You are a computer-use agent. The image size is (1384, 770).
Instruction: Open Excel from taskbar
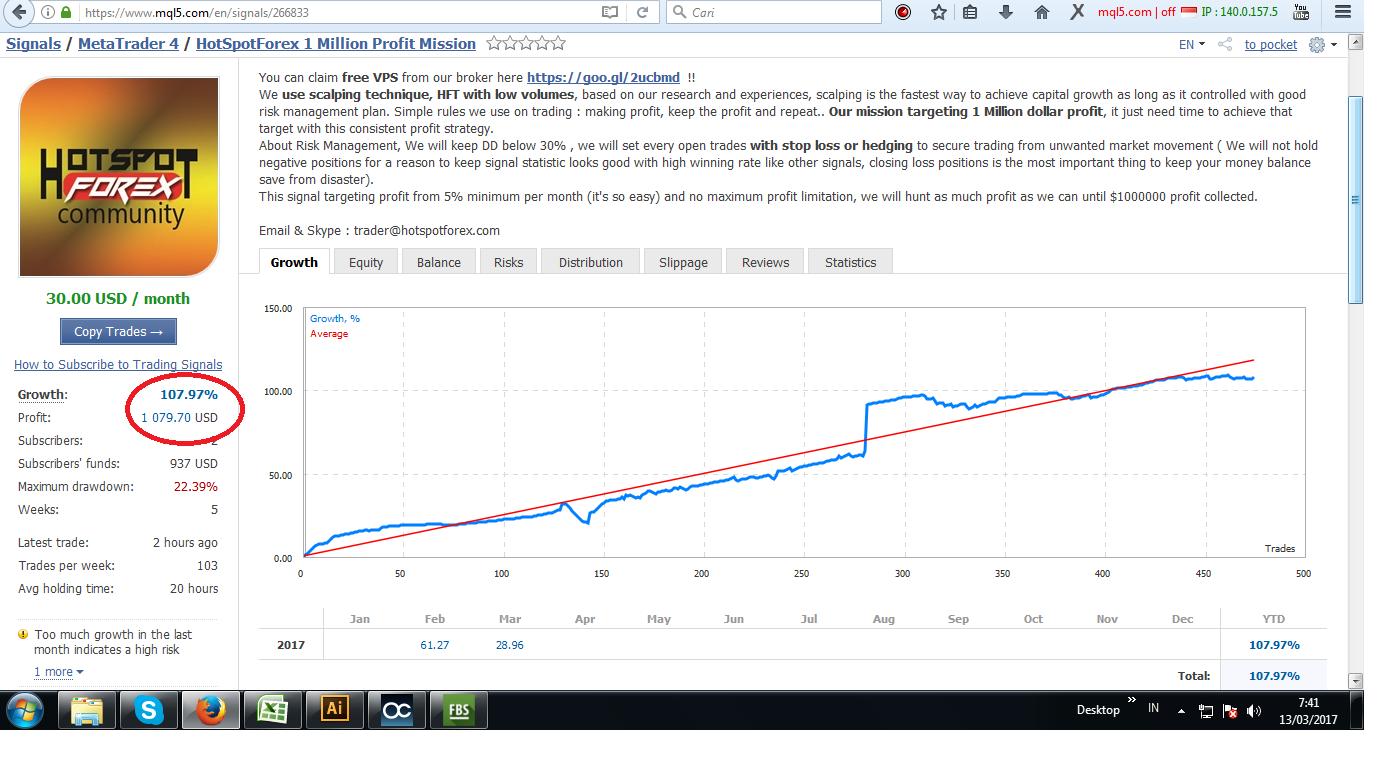point(272,710)
